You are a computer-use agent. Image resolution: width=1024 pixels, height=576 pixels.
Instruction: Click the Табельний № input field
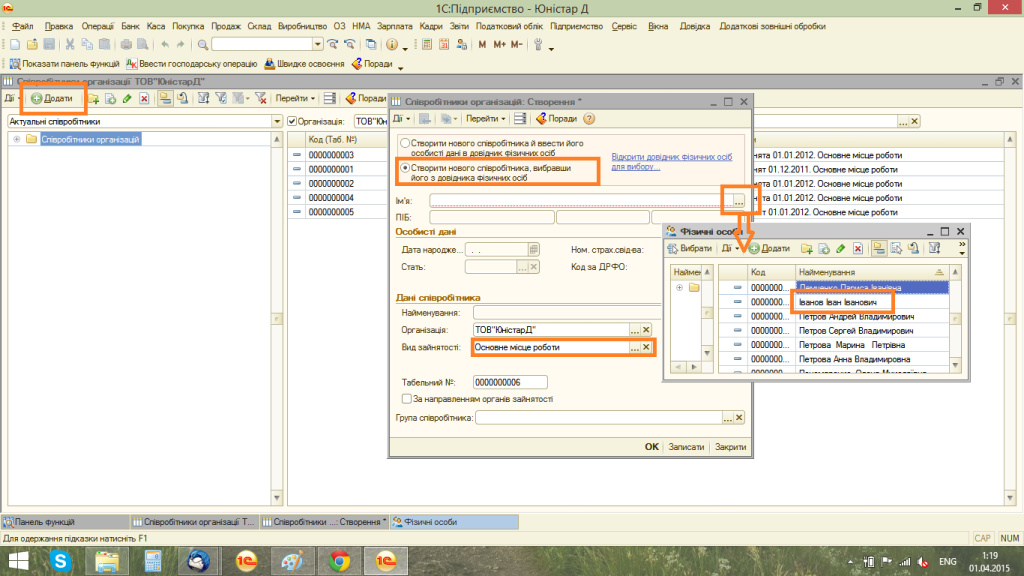click(x=510, y=382)
